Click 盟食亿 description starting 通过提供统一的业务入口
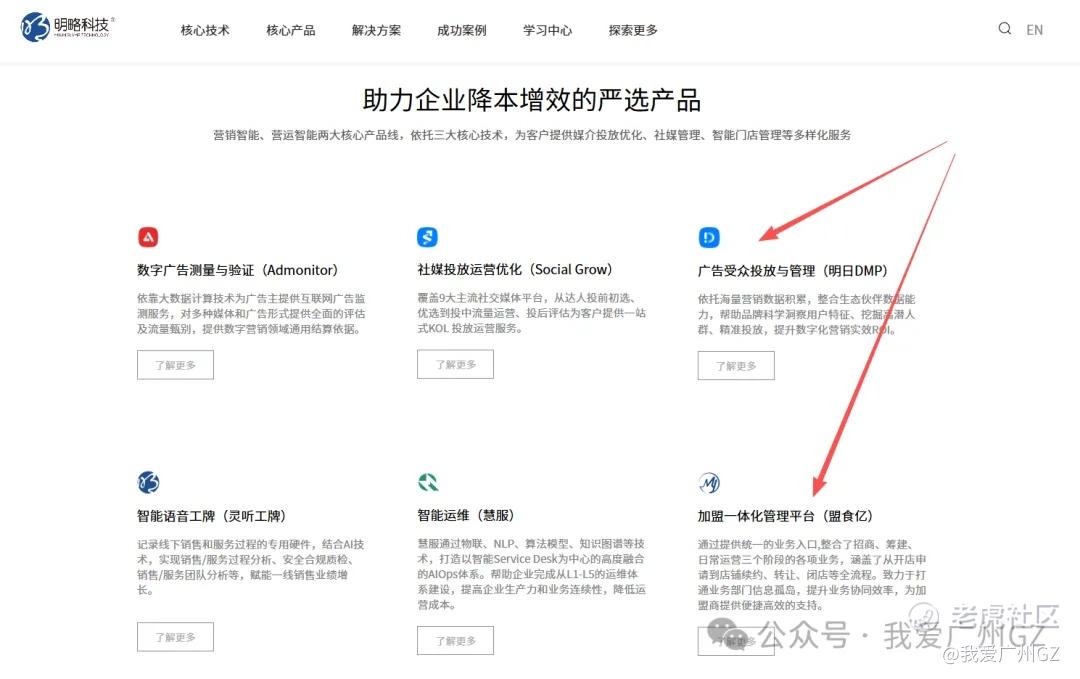 click(x=812, y=574)
